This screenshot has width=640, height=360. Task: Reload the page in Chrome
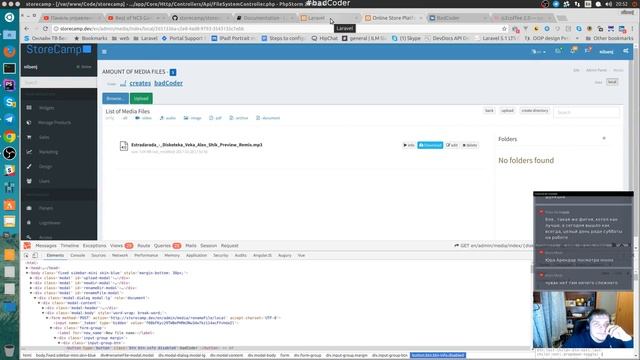tap(45, 29)
